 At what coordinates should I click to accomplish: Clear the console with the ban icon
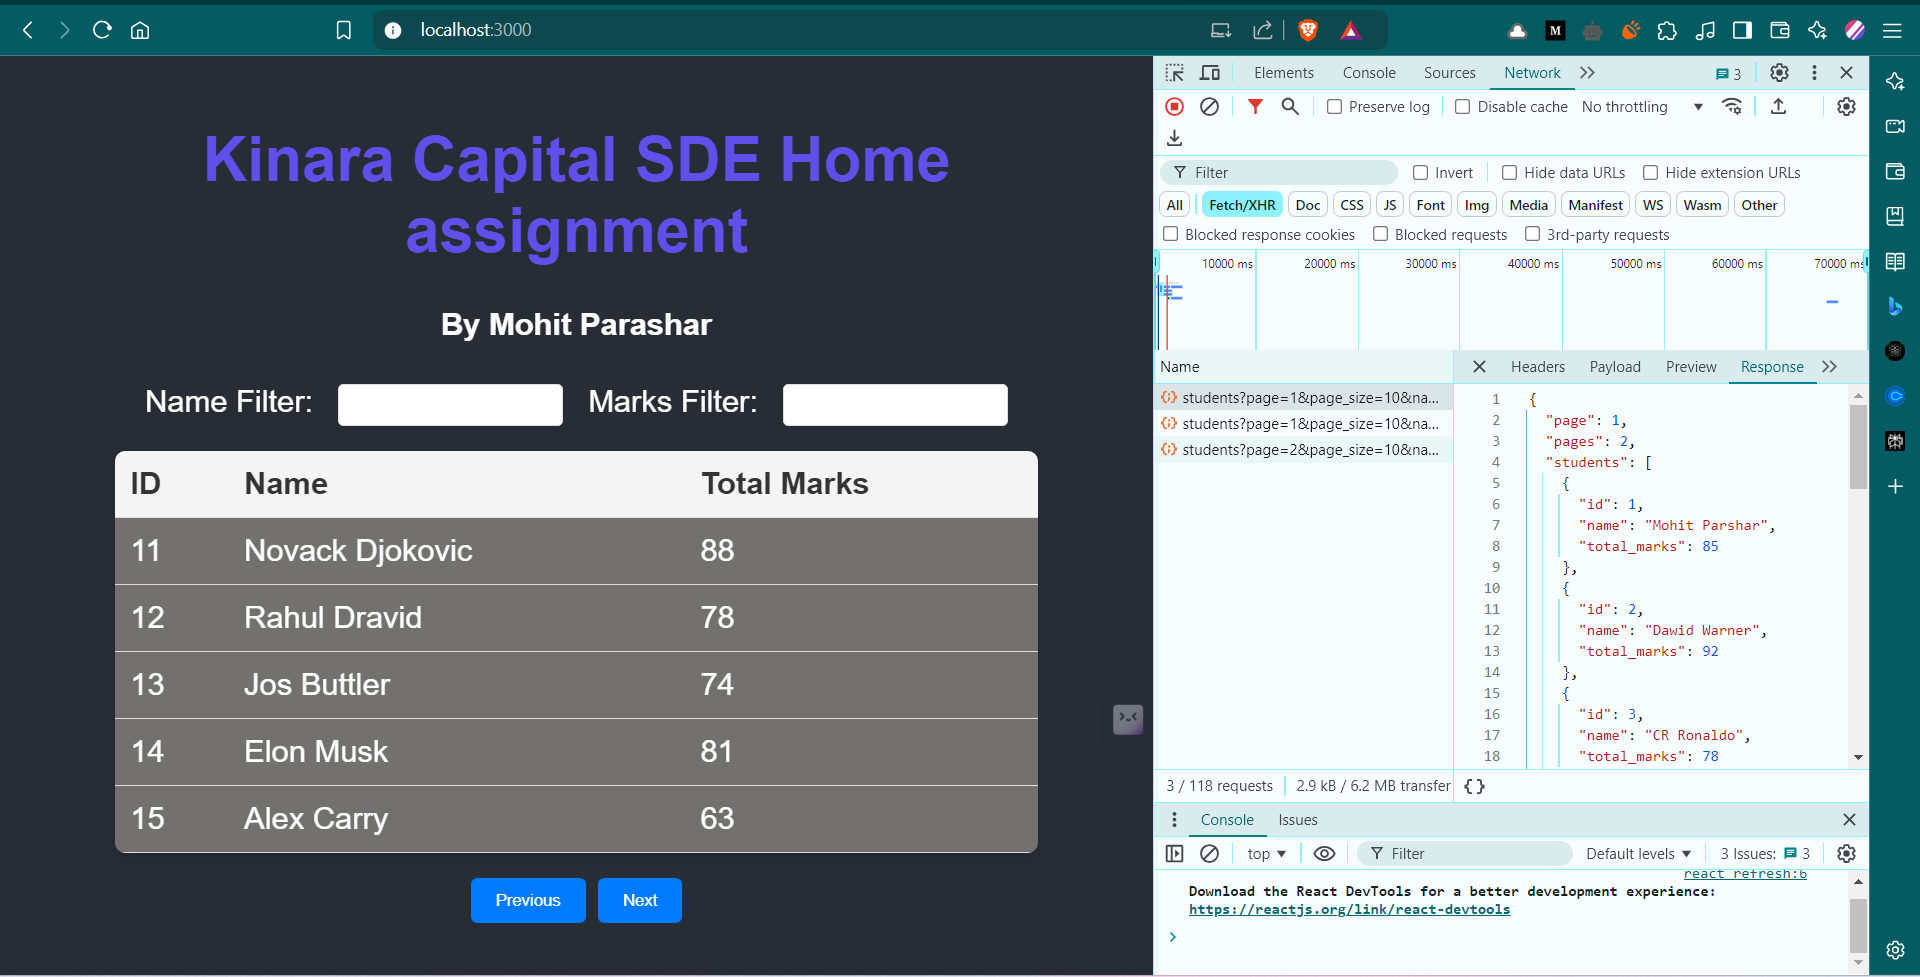(x=1209, y=853)
